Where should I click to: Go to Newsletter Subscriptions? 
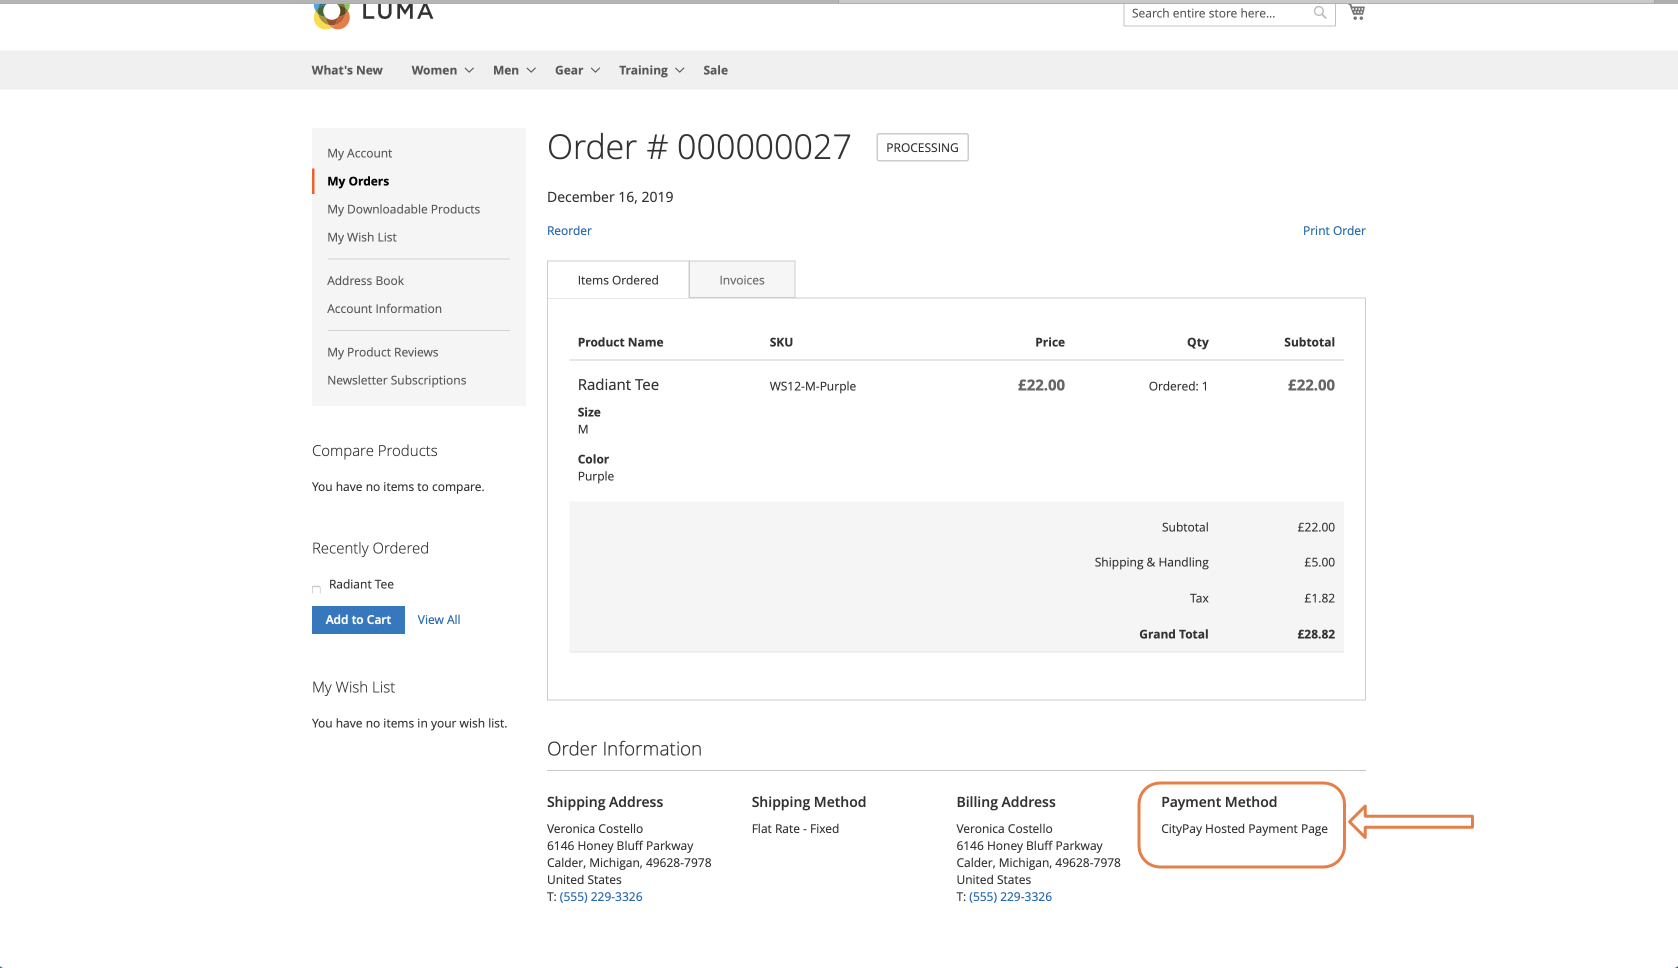[396, 380]
